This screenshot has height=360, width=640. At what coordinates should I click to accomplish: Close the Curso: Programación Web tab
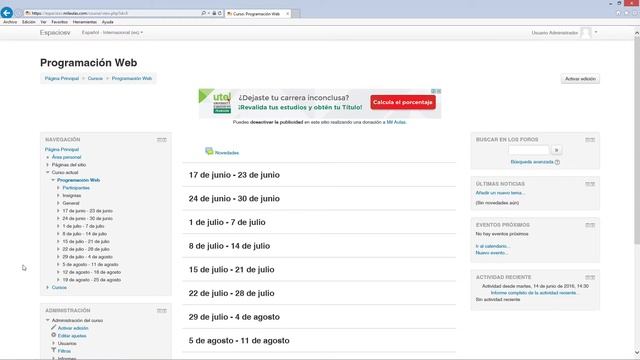[x=287, y=13]
